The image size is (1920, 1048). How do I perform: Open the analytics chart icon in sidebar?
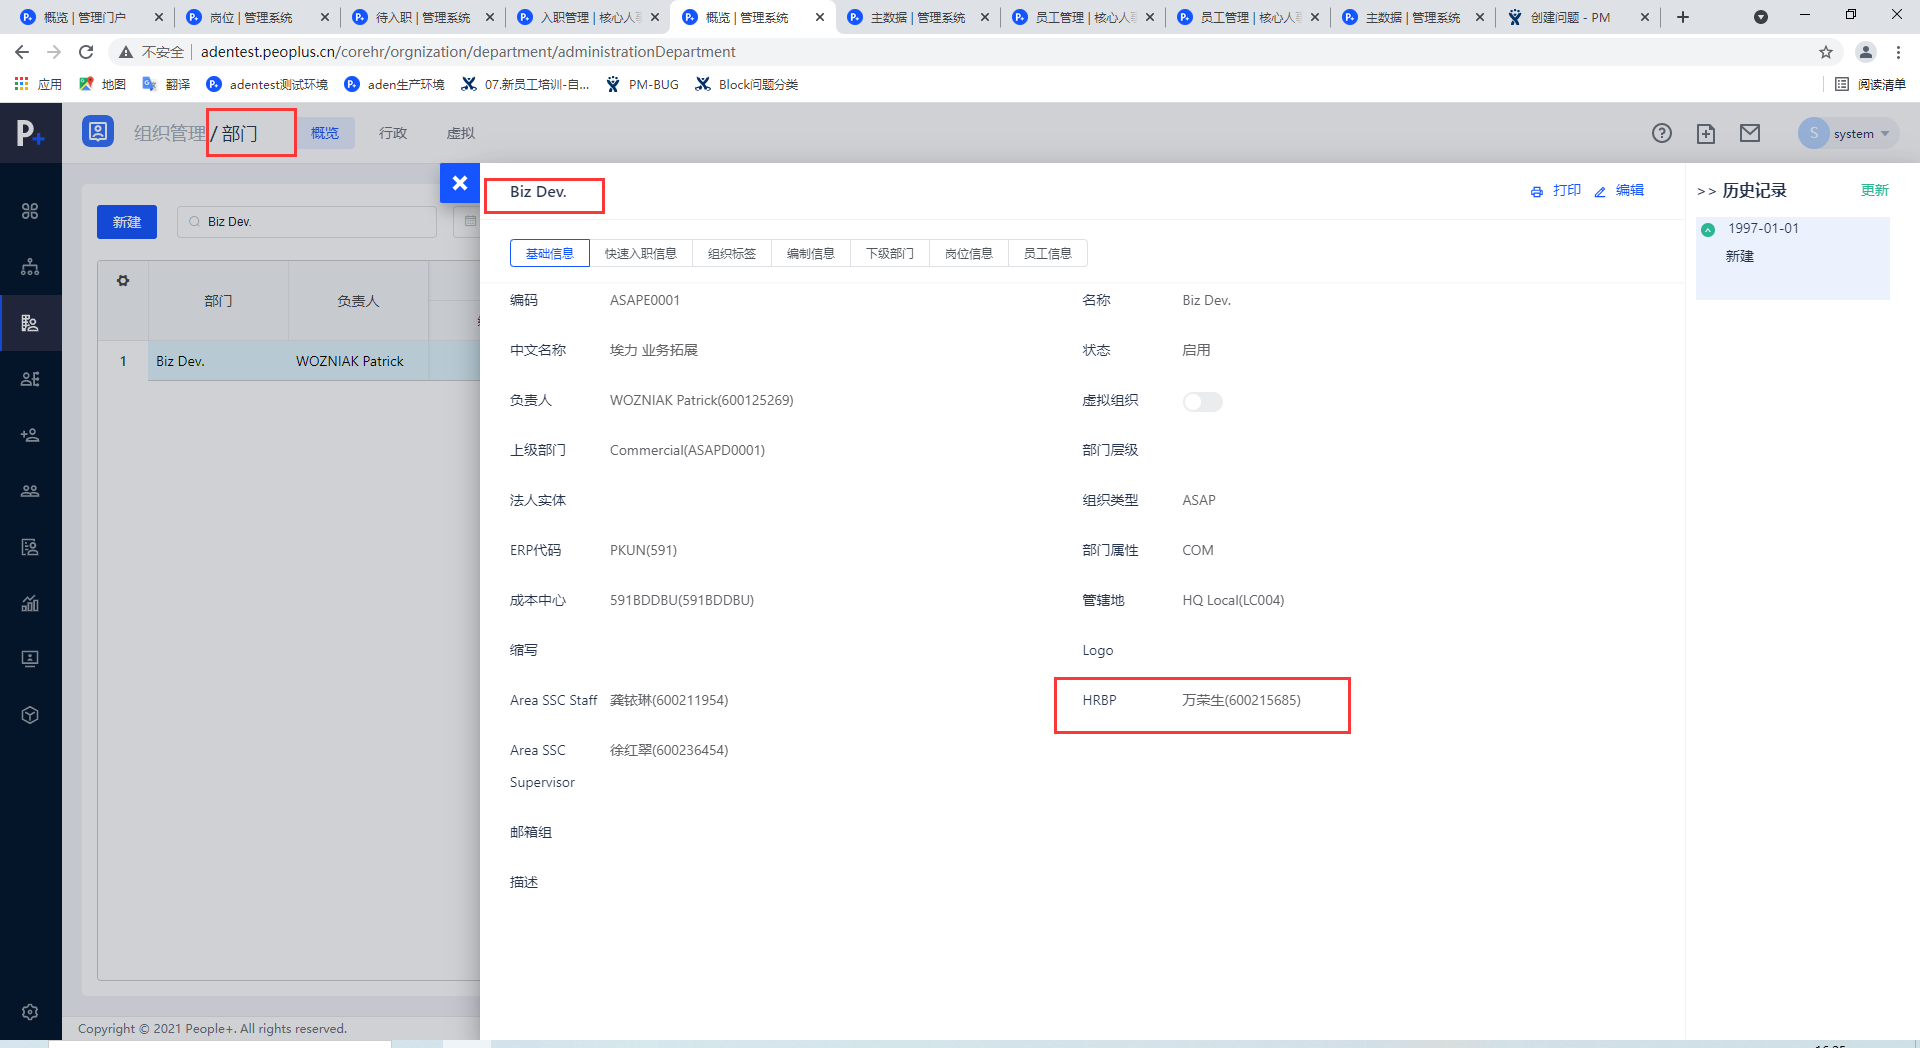pos(30,603)
